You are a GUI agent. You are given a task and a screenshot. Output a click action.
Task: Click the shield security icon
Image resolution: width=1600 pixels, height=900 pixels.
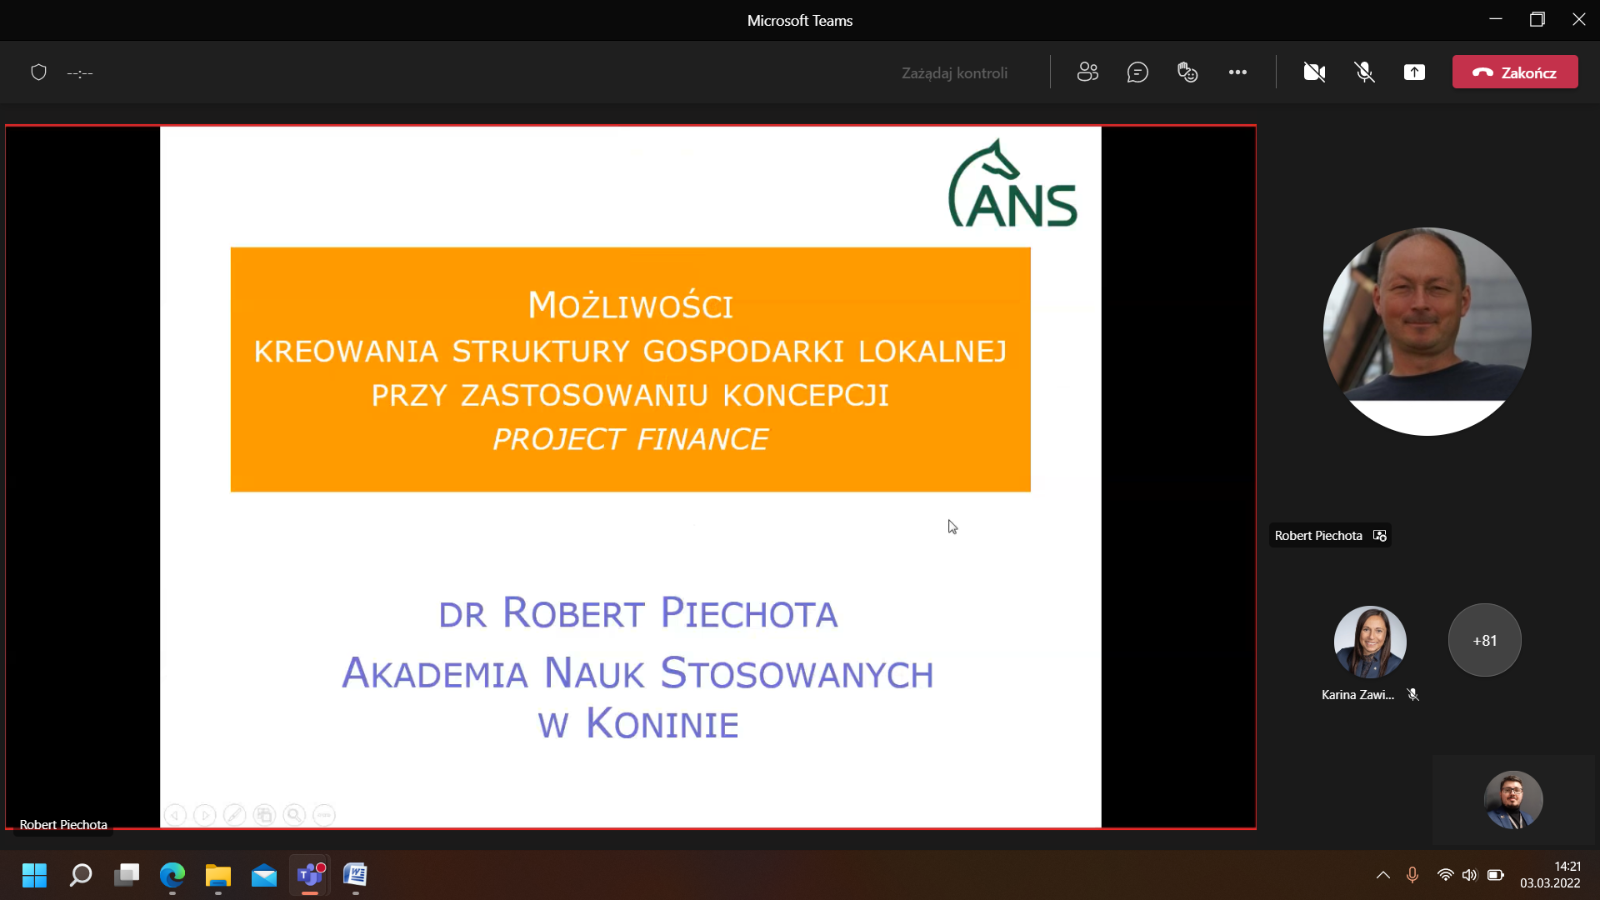39,72
